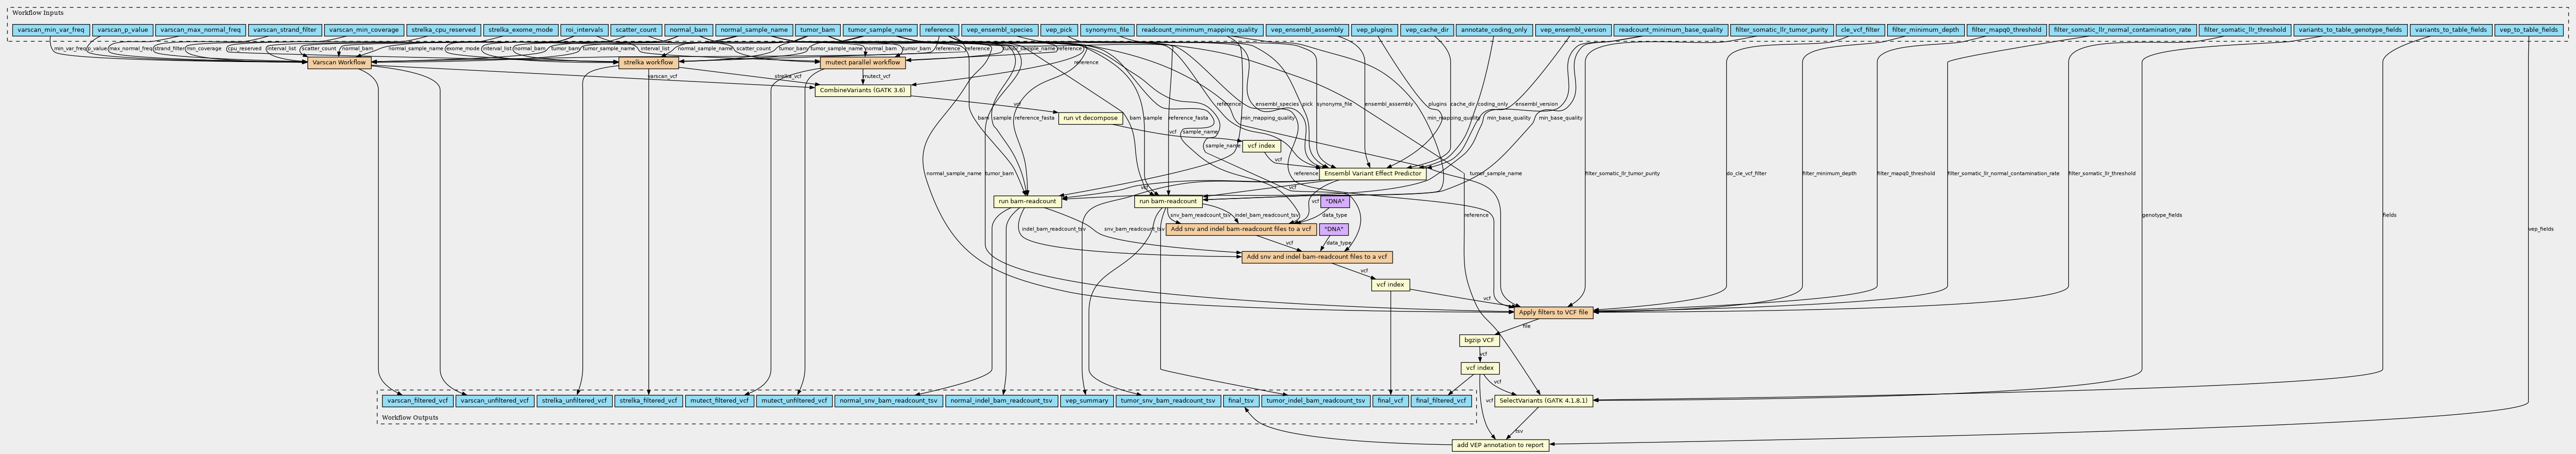The width and height of the screenshot is (2576, 454).
Task: Click the mutect_filtered_vcf output node
Action: coord(720,401)
